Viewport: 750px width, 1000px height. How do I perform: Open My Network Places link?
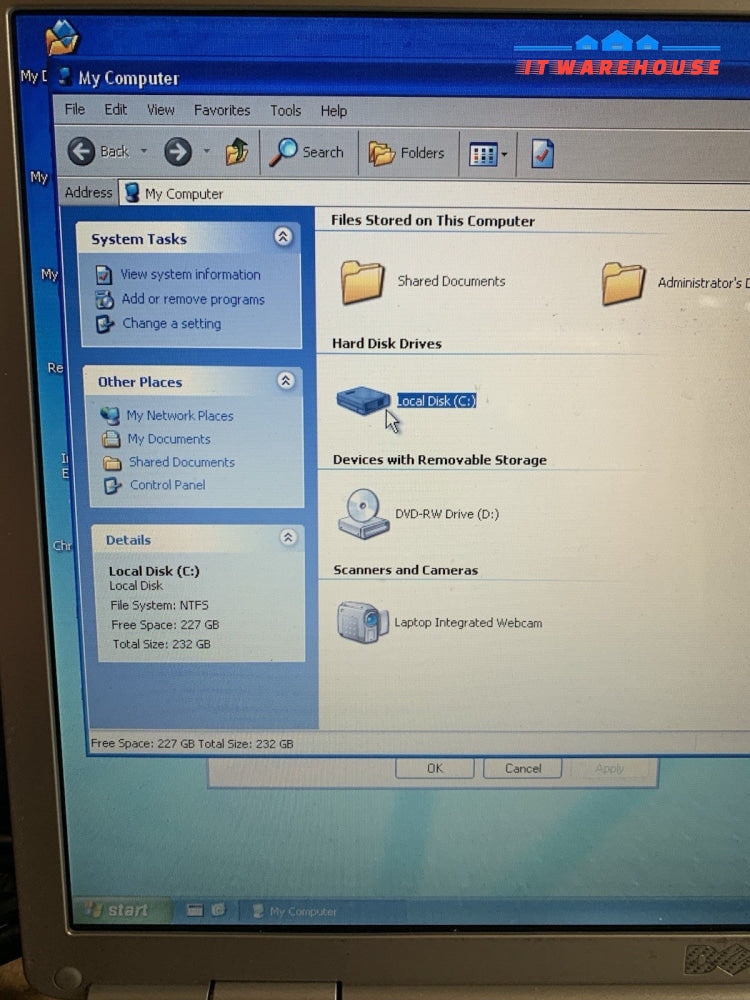[179, 415]
